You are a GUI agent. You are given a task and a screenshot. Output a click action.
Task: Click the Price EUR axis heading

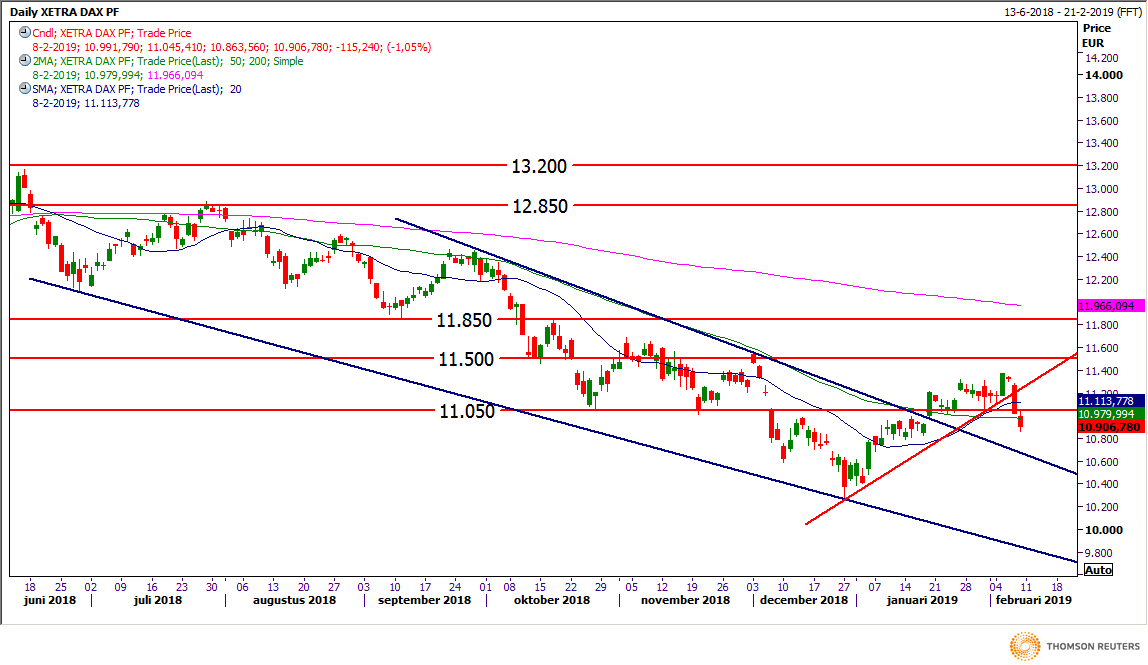coord(1096,35)
